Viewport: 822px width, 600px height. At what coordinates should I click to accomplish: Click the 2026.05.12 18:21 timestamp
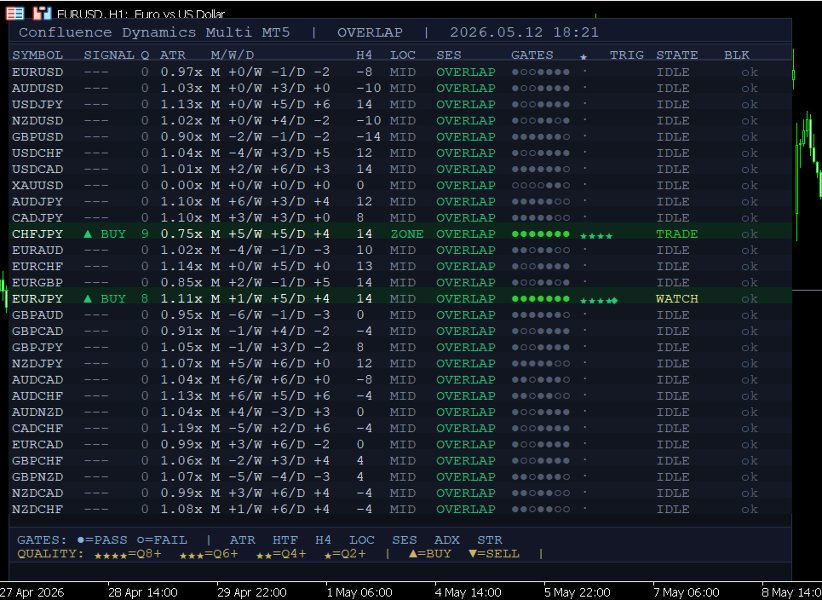524,32
